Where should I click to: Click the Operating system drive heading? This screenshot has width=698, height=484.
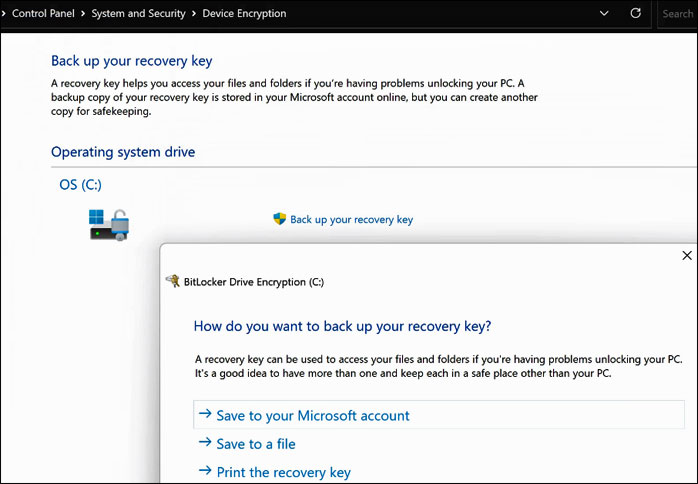[123, 152]
